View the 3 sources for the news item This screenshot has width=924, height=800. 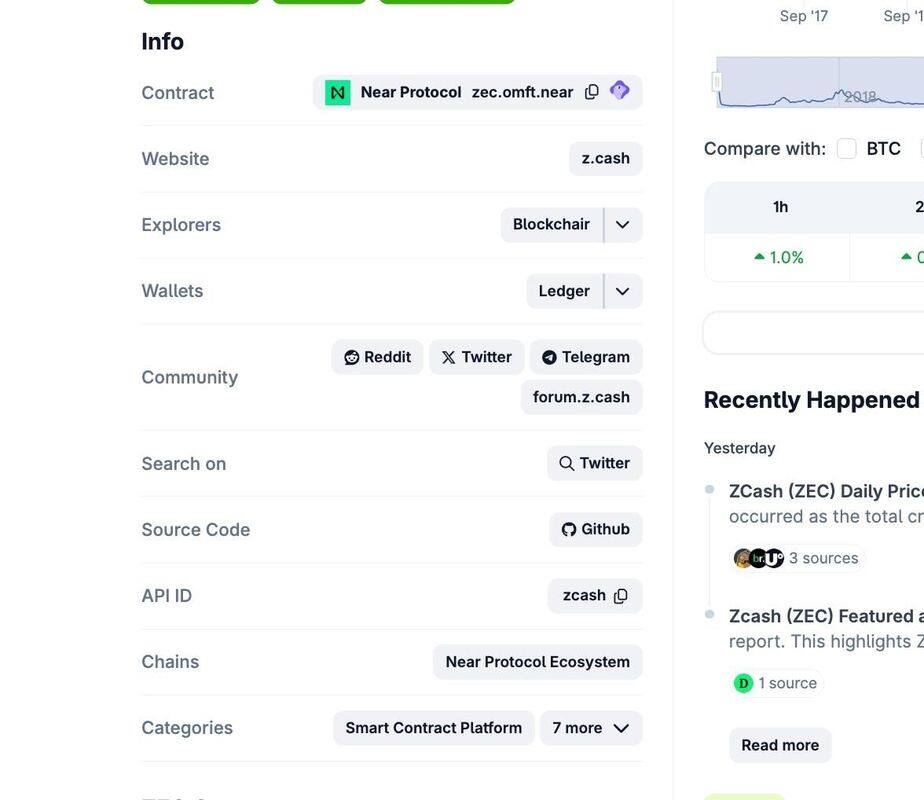[x=797, y=558]
